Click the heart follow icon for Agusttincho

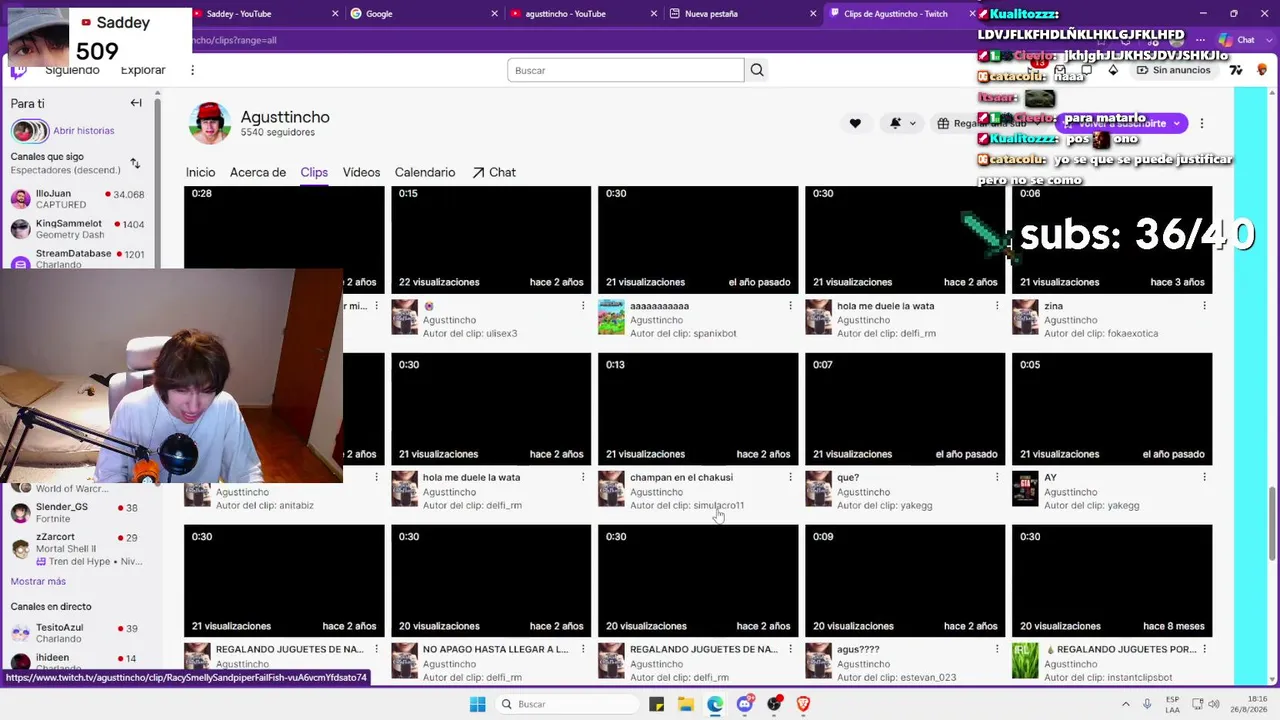855,123
